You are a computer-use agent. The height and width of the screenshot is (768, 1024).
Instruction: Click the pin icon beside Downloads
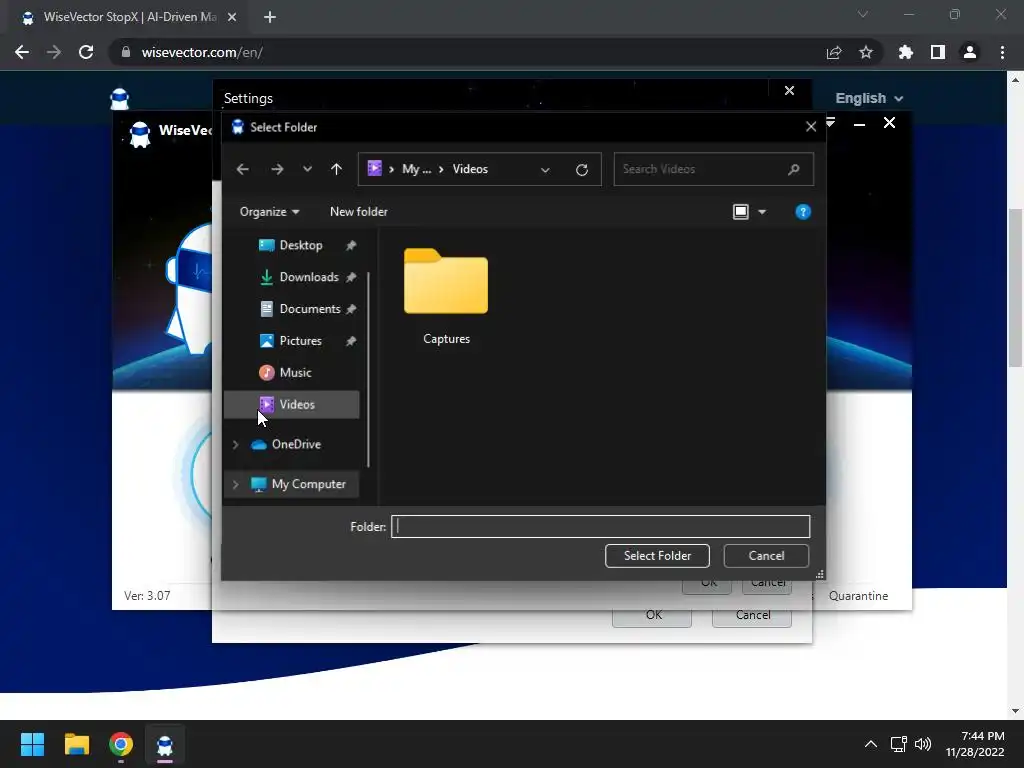coord(351,278)
